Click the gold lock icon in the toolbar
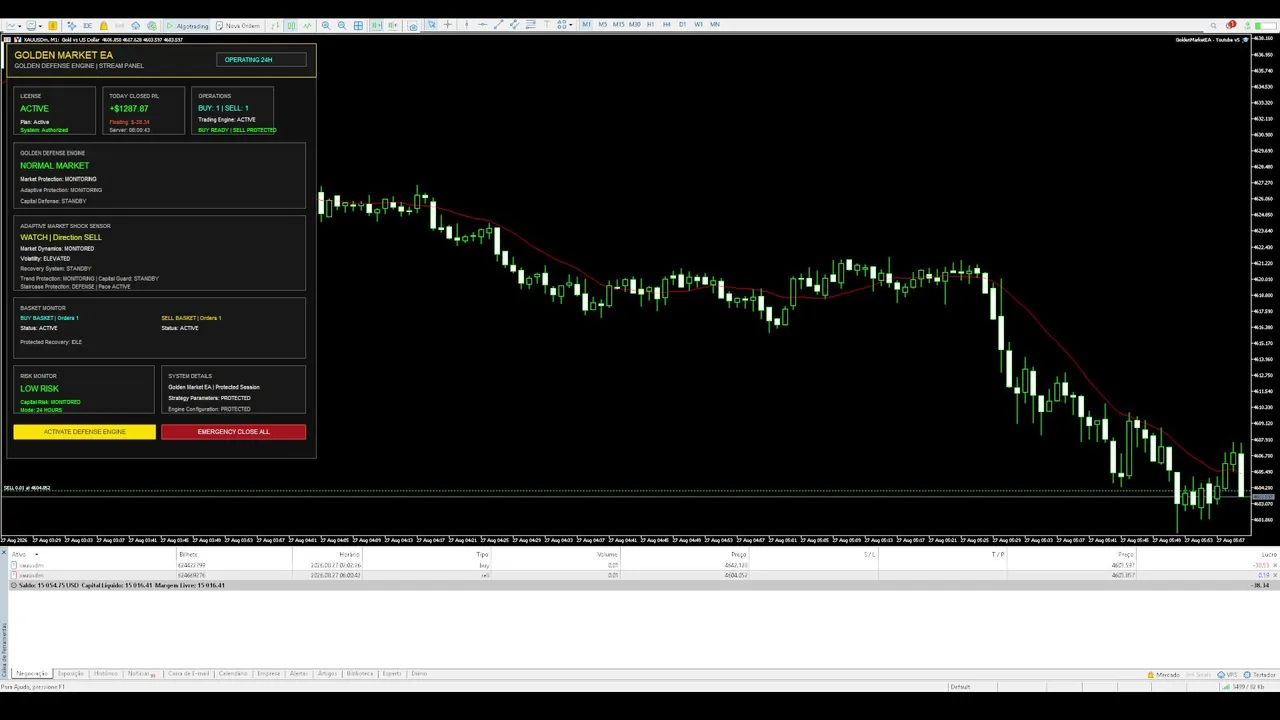 (x=104, y=26)
